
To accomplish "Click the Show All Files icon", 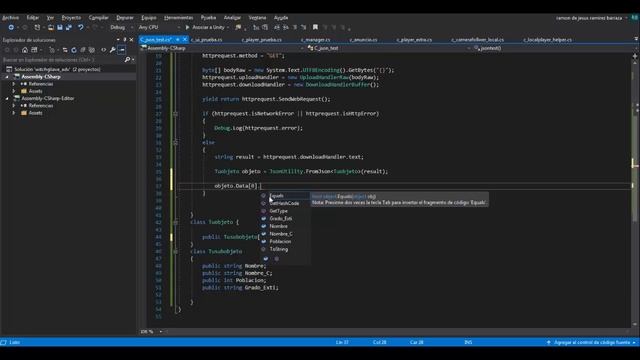I will [92, 50].
